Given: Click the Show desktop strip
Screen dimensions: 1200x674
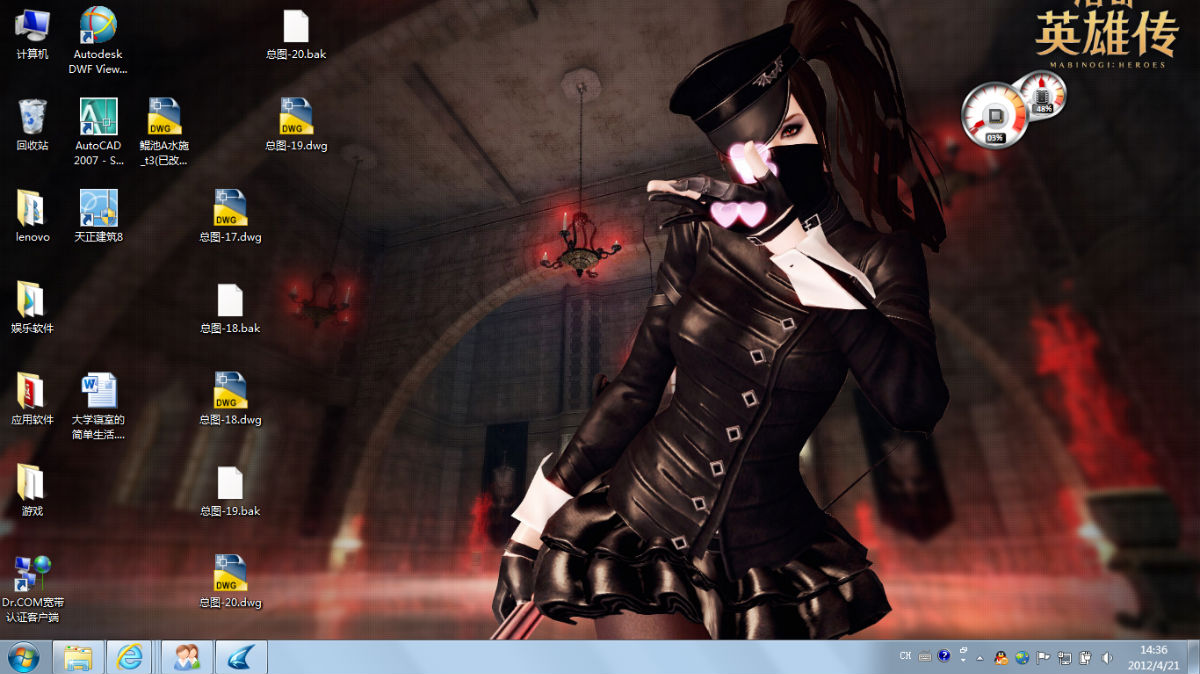Looking at the screenshot, I should pos(1193,657).
